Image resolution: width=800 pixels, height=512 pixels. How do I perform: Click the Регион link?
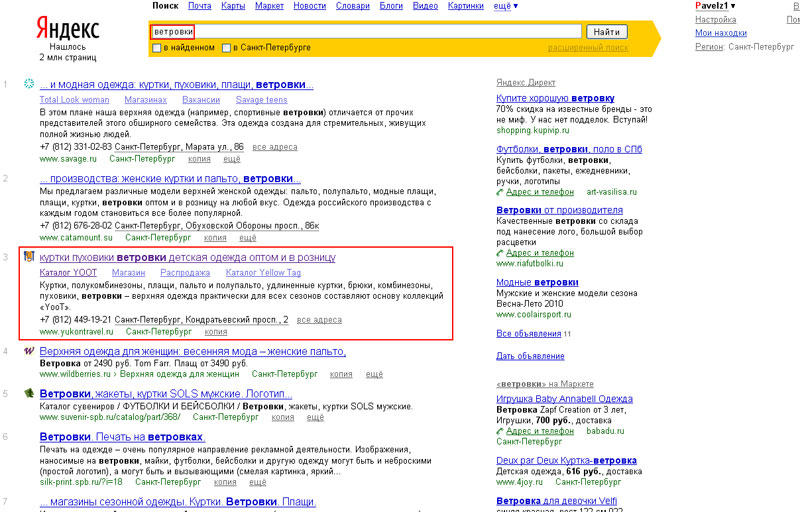(709, 47)
